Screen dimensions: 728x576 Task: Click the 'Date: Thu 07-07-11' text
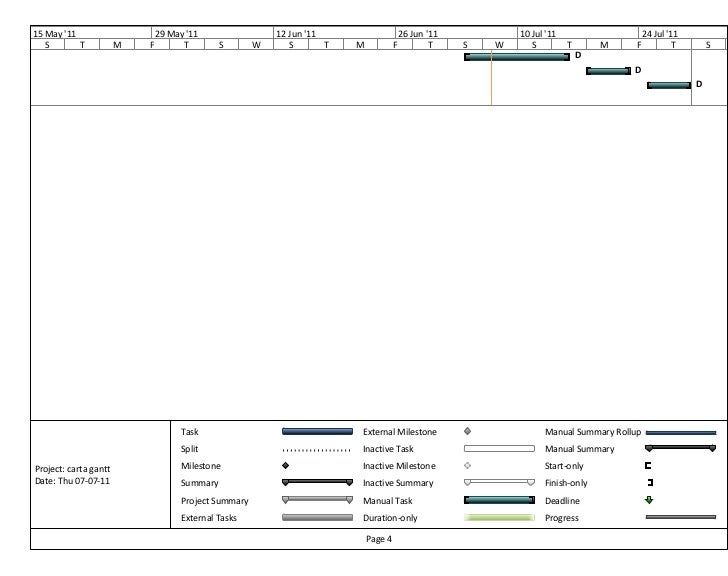72,481
